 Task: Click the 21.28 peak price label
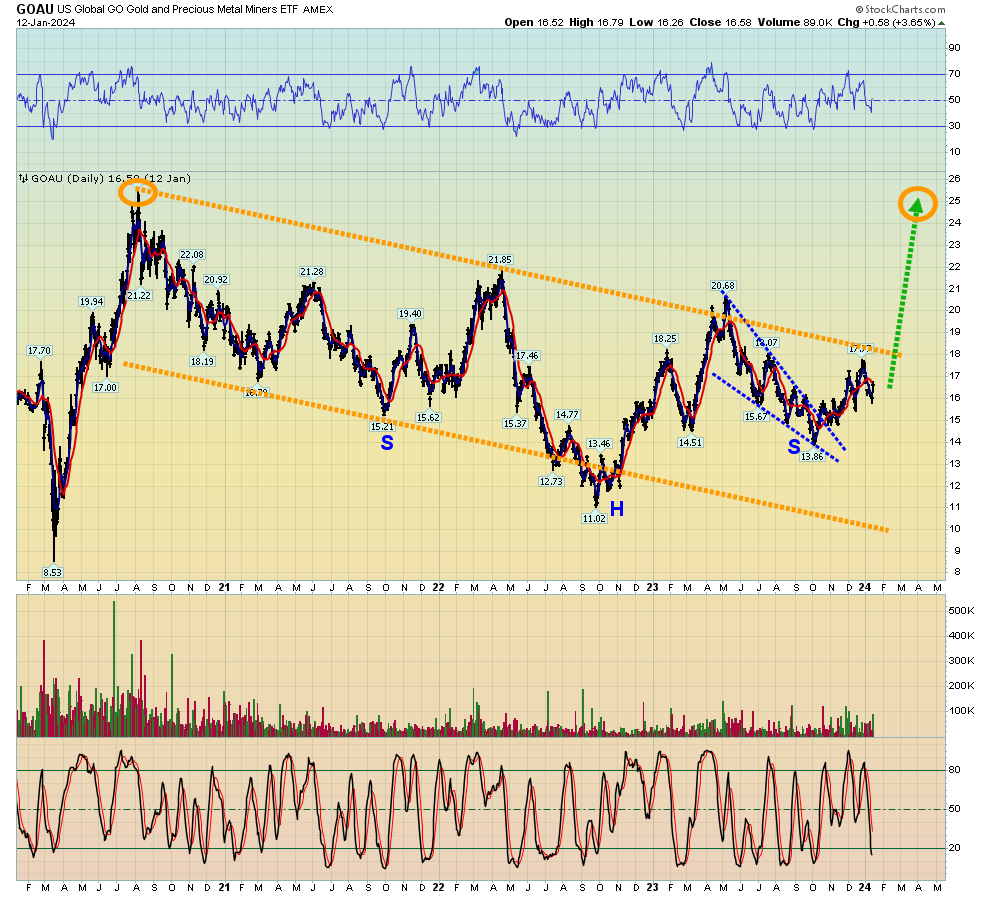(x=312, y=271)
